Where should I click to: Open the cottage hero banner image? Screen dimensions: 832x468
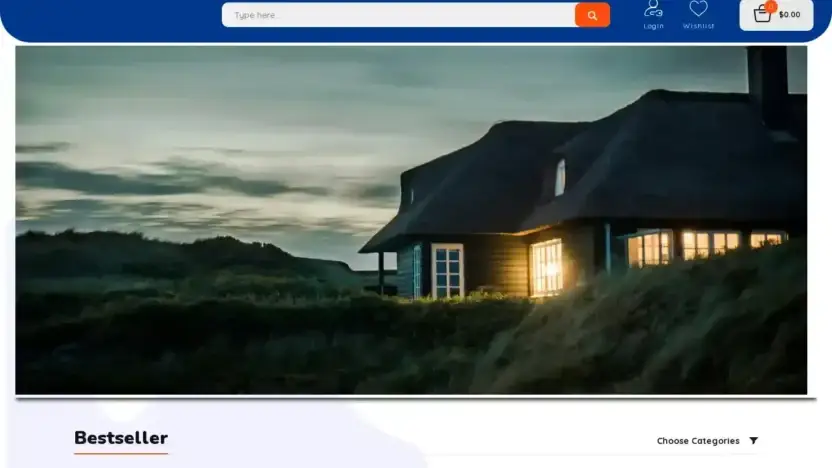(x=411, y=220)
